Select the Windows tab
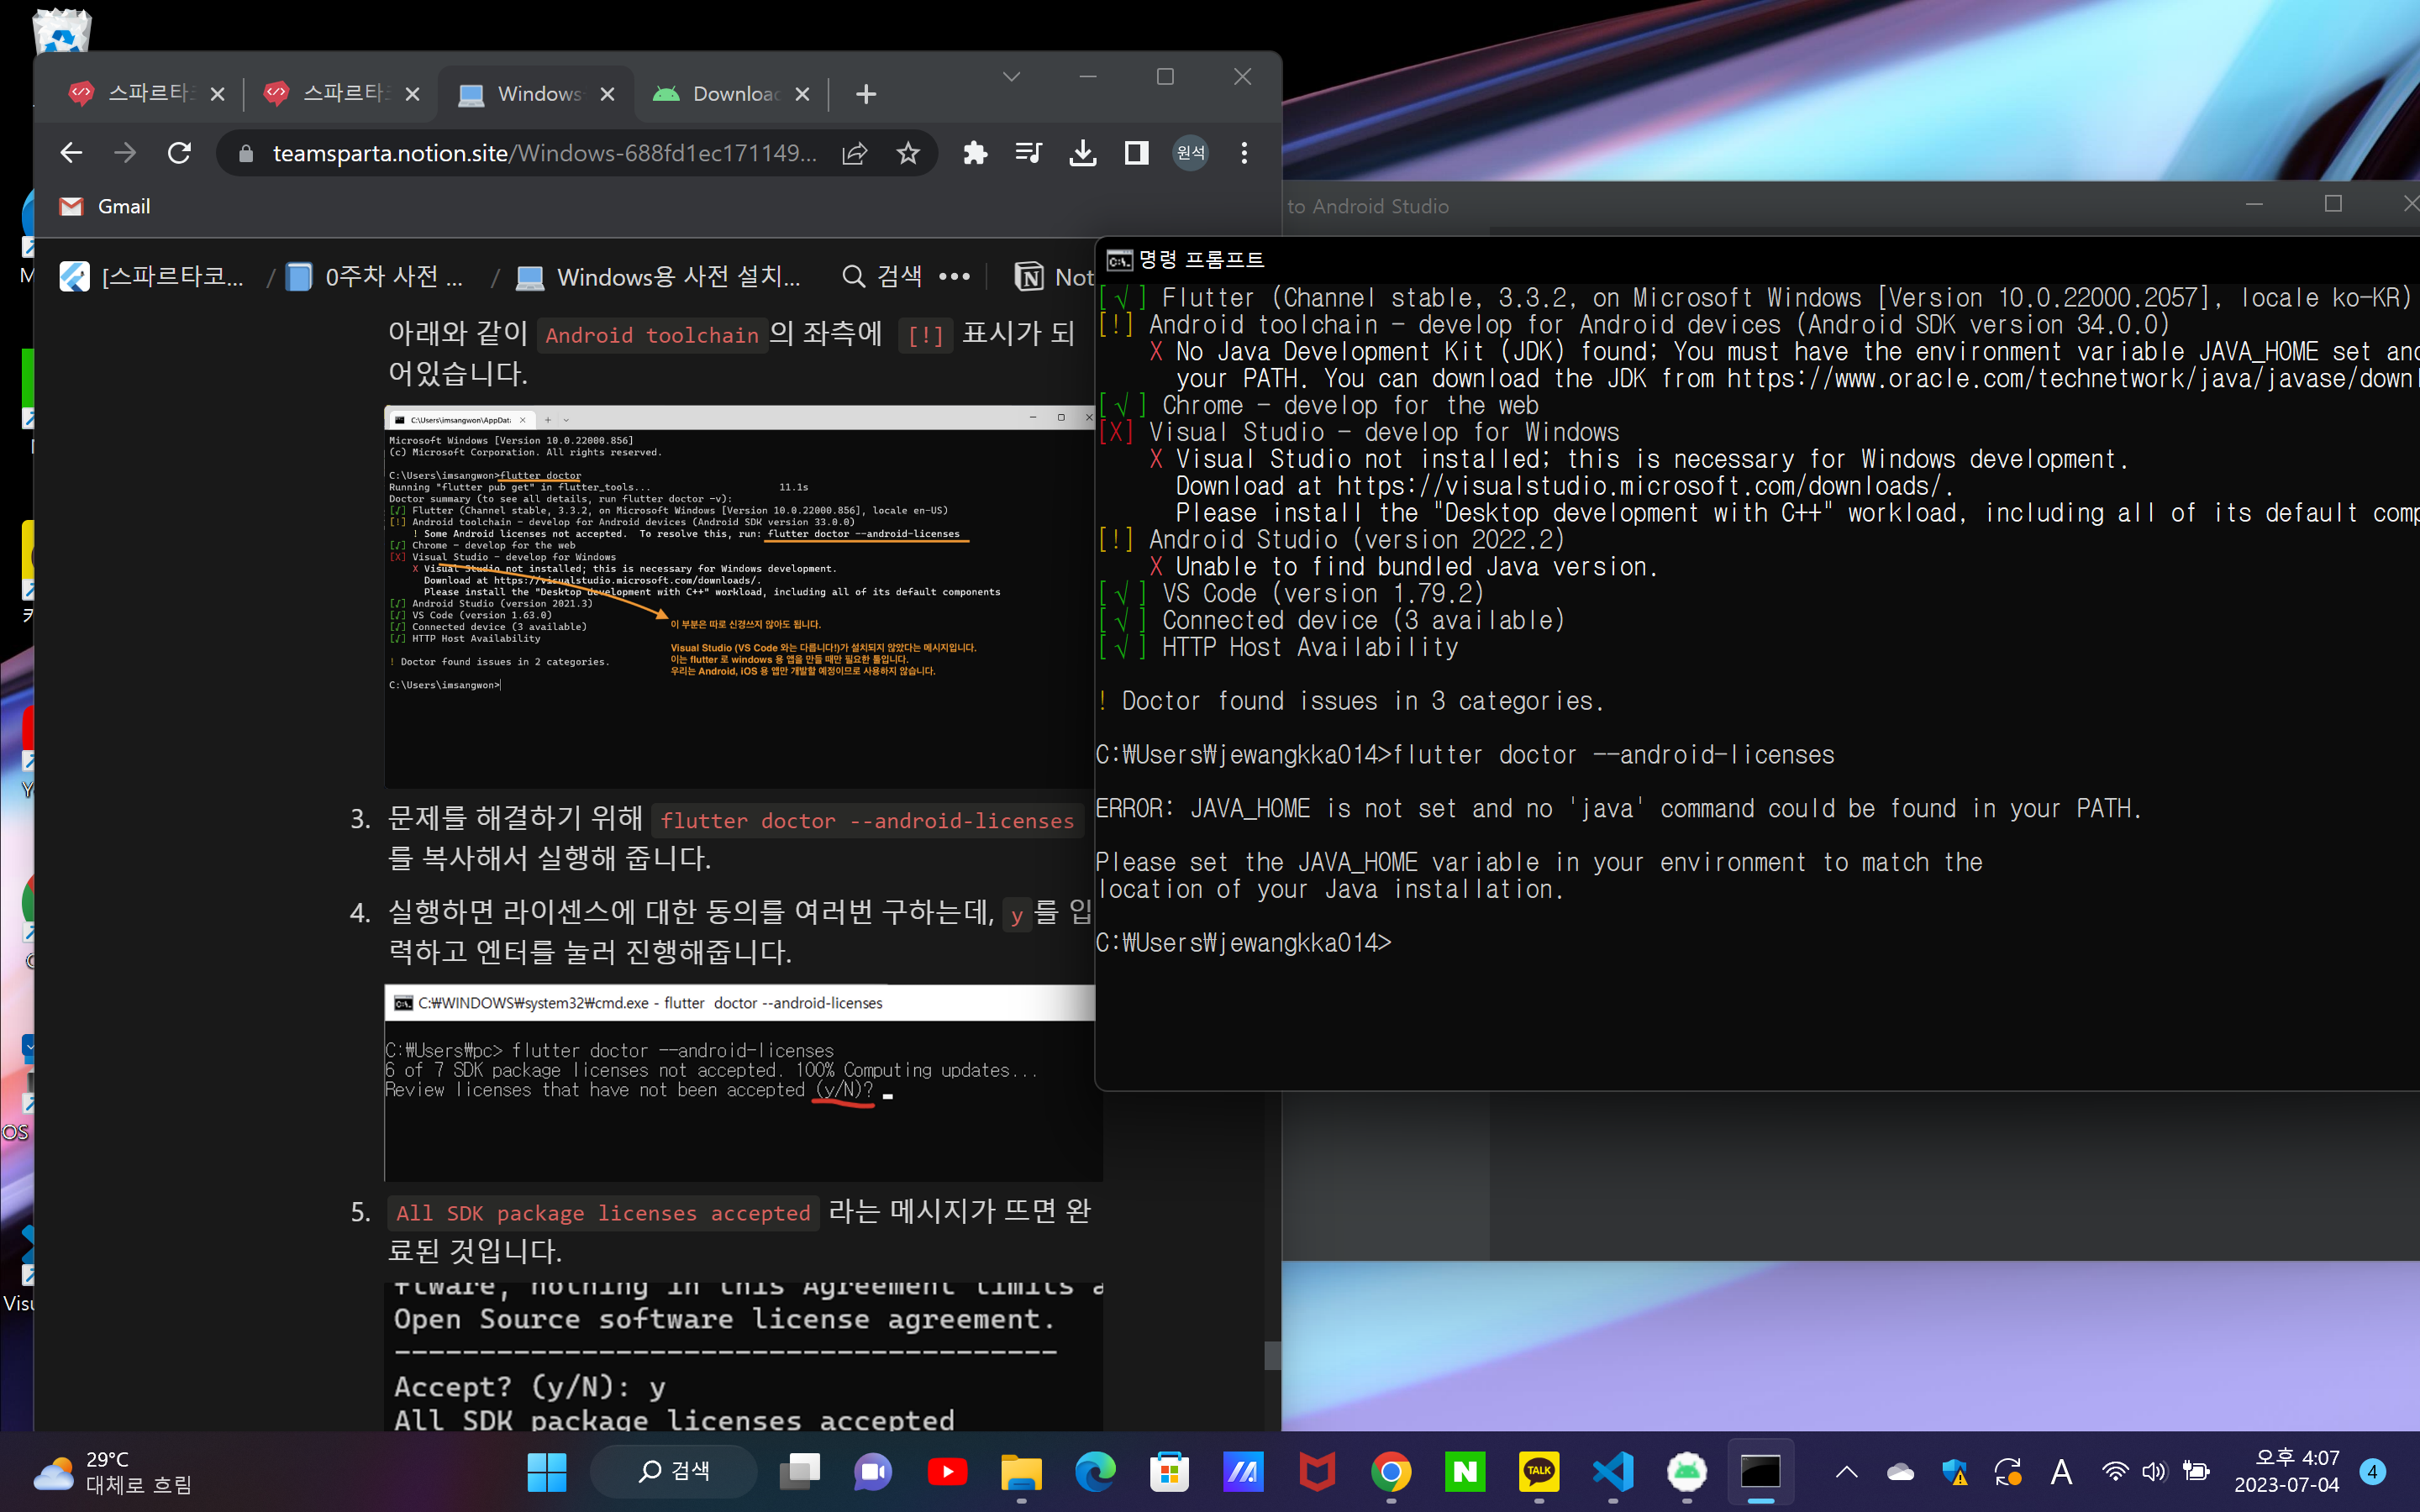The width and height of the screenshot is (2420, 1512). point(535,94)
